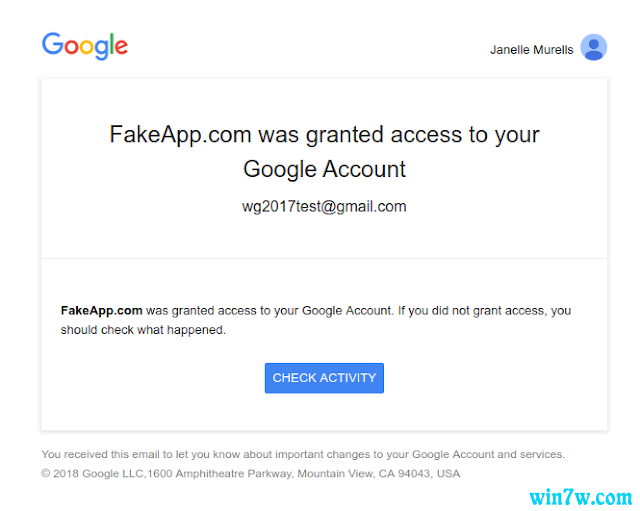Click the Google Account heading line
The width and height of the screenshot is (640, 511).
click(x=324, y=170)
